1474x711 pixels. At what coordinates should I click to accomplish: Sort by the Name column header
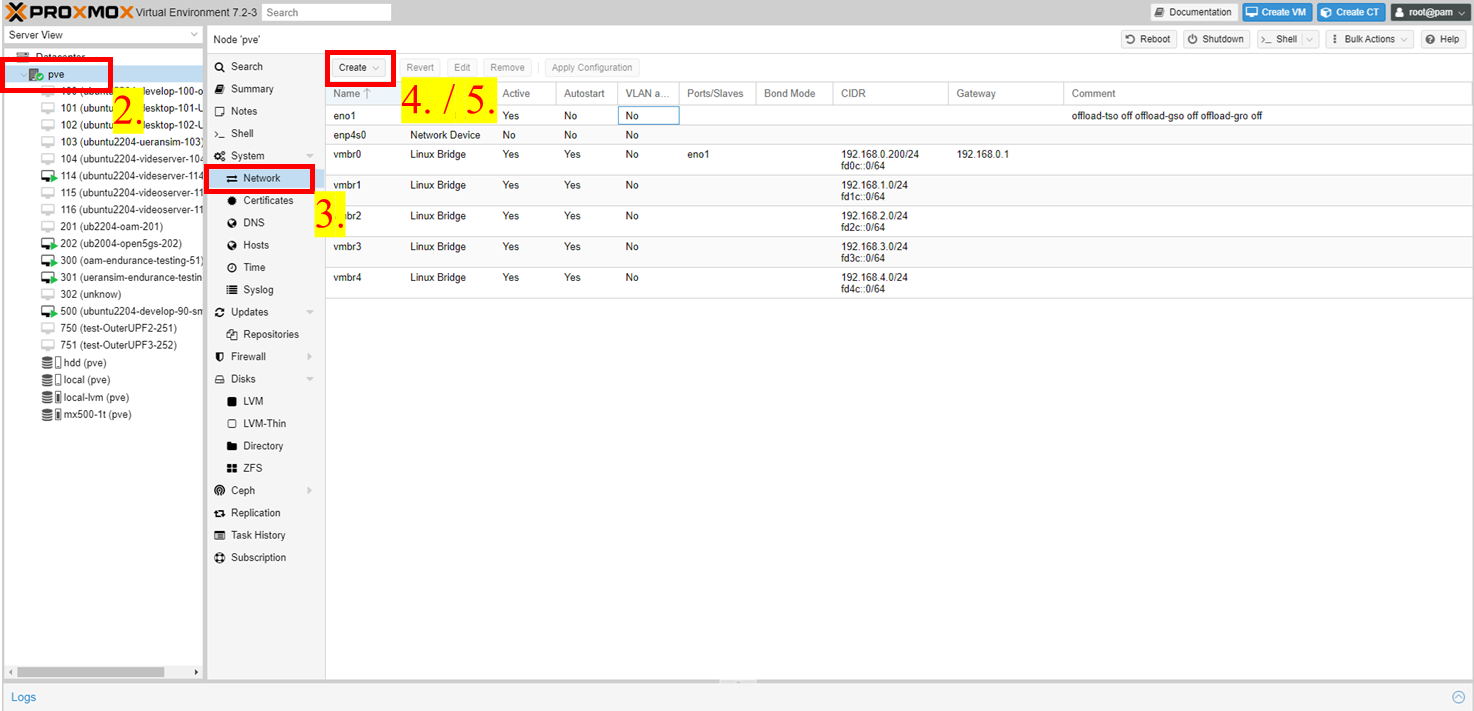346,93
